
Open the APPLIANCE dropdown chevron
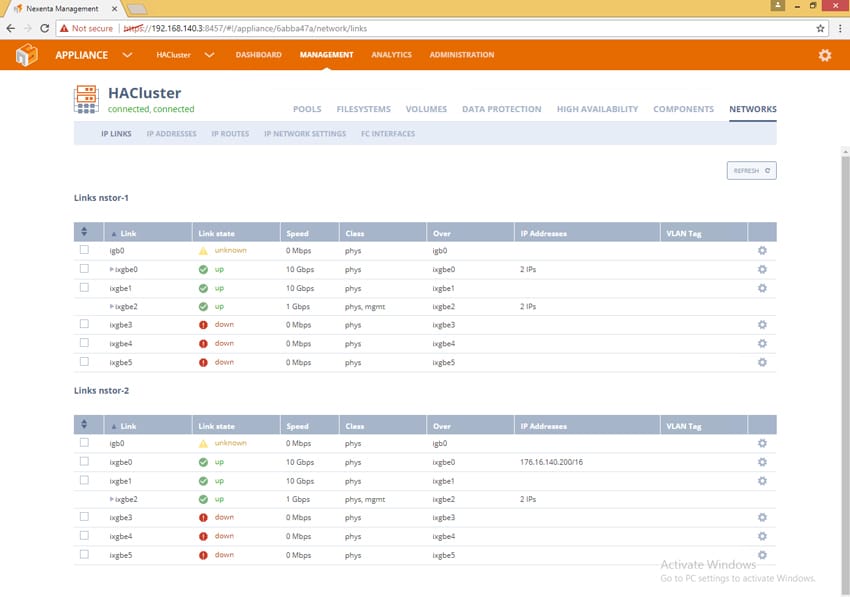127,55
